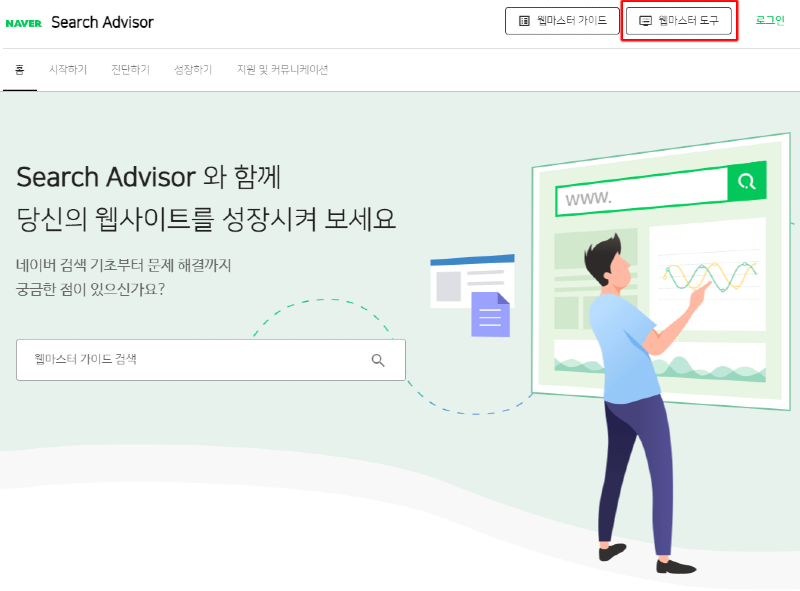Click the wave chart graphic in illustration
800x591 pixels.
pos(710,277)
